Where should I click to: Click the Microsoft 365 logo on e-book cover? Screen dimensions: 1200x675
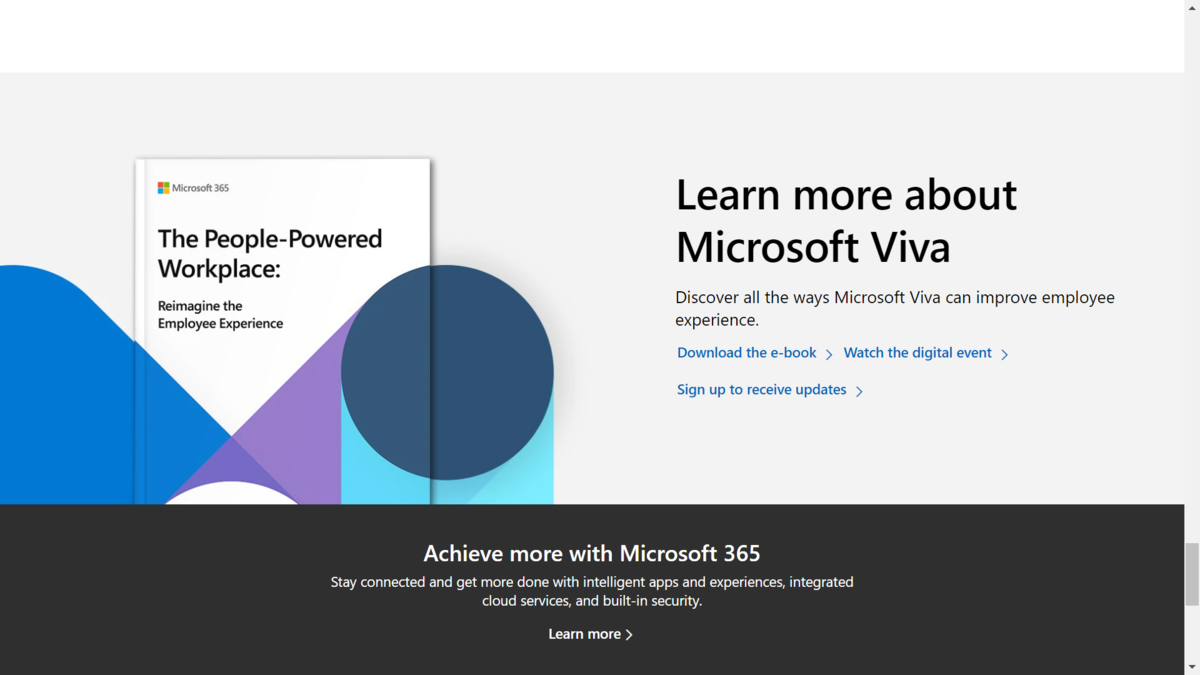(193, 187)
